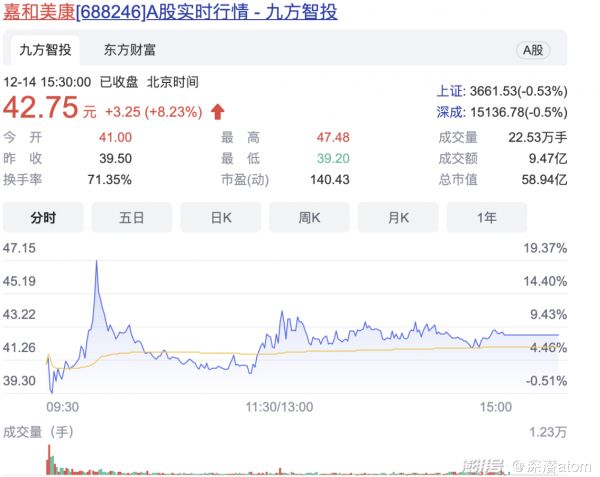Select the 1年 chart tab
Screen dimensions: 600x477
[x=487, y=218]
